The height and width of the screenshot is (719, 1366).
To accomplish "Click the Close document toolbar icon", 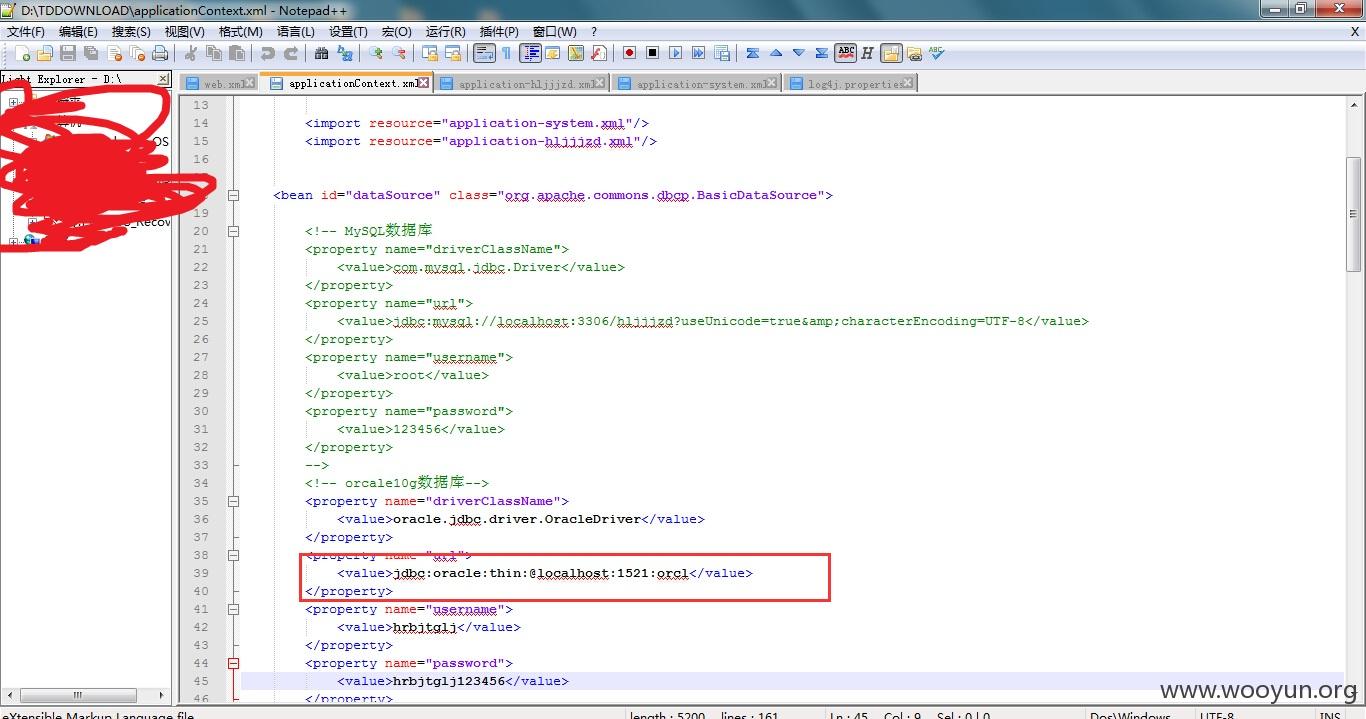I will pos(114,53).
